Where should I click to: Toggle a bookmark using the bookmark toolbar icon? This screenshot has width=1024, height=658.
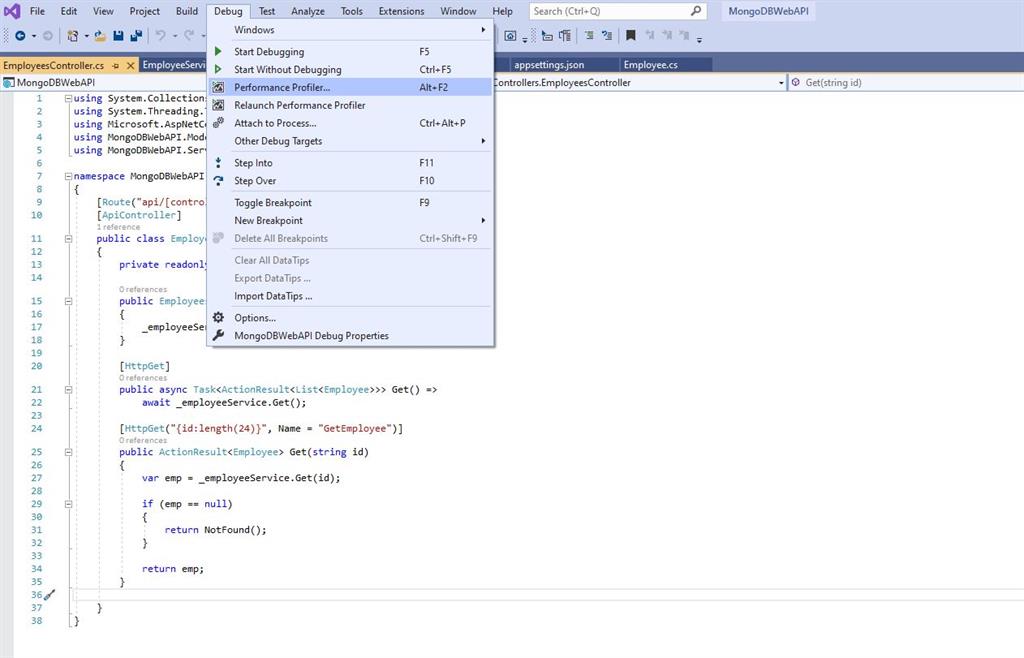tap(630, 35)
